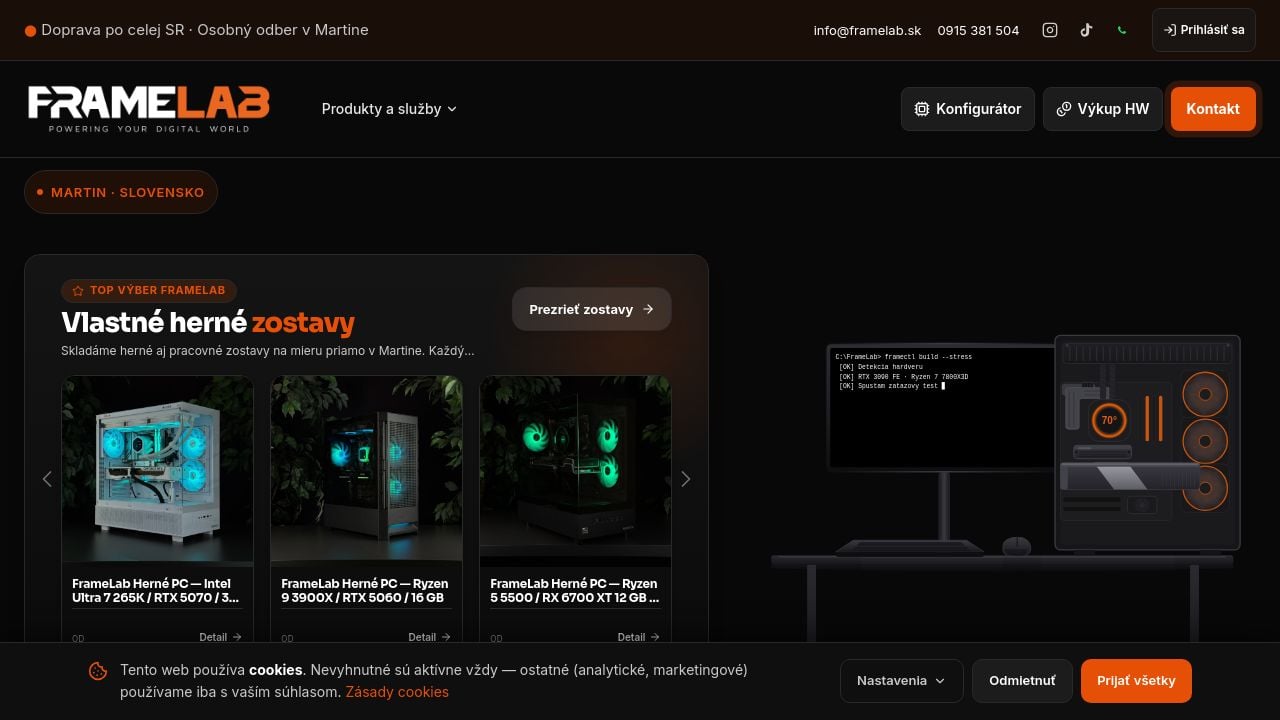Image resolution: width=1280 pixels, height=720 pixels.
Task: Open the Prihlásiť sa login button
Action: point(1204,30)
